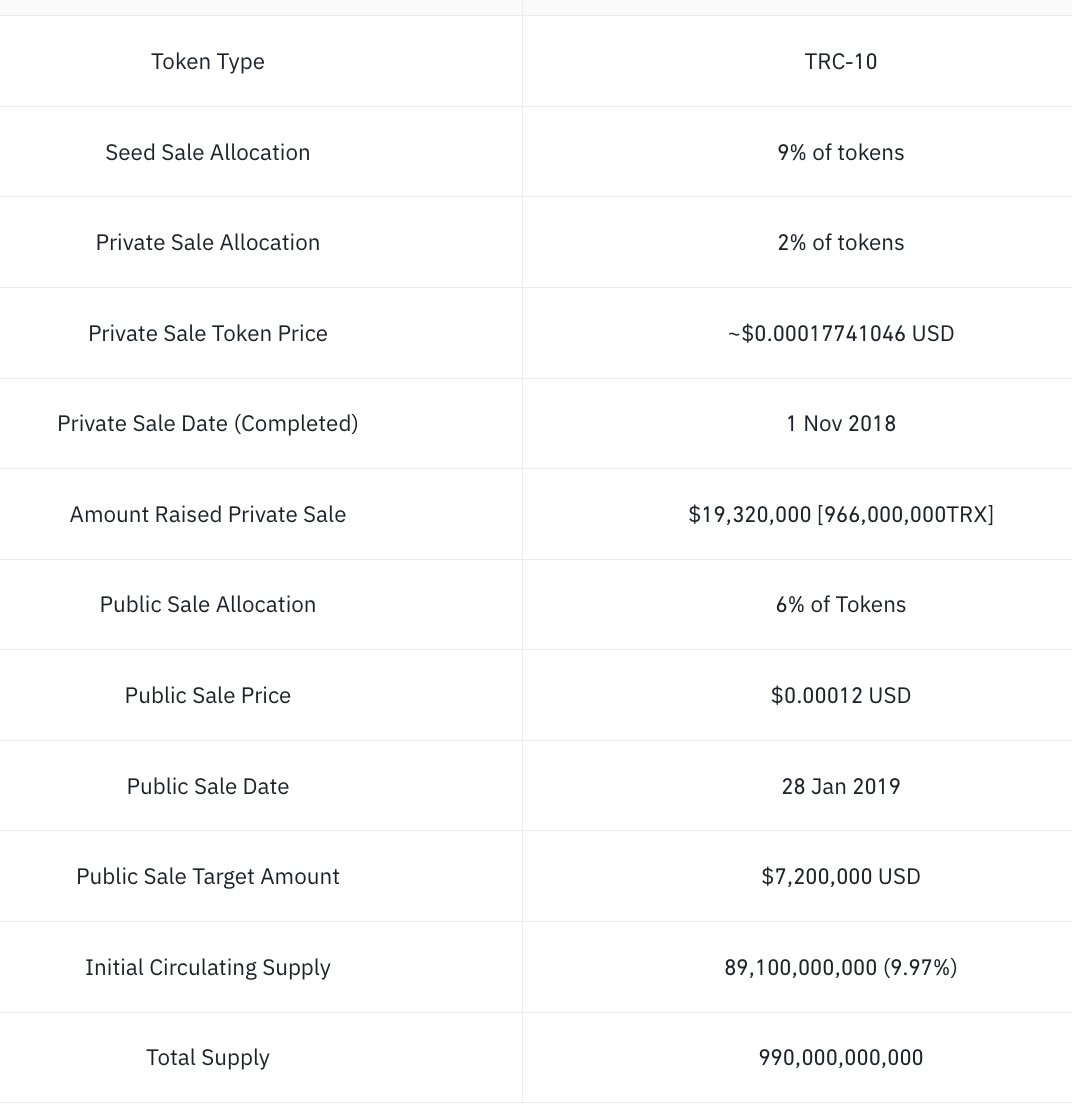Select the ~$0.00017741046 USD price value
This screenshot has height=1112, width=1072.
coord(840,333)
